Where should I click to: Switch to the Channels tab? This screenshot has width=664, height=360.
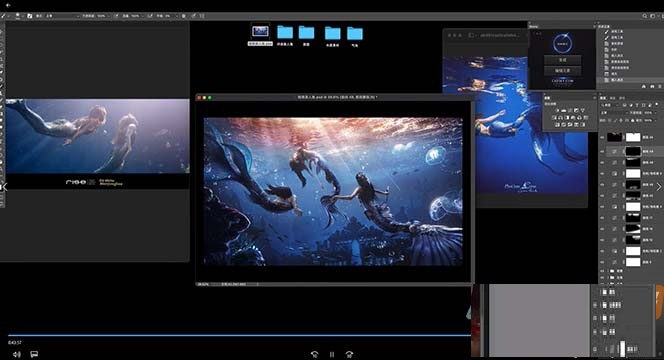[x=612, y=98]
